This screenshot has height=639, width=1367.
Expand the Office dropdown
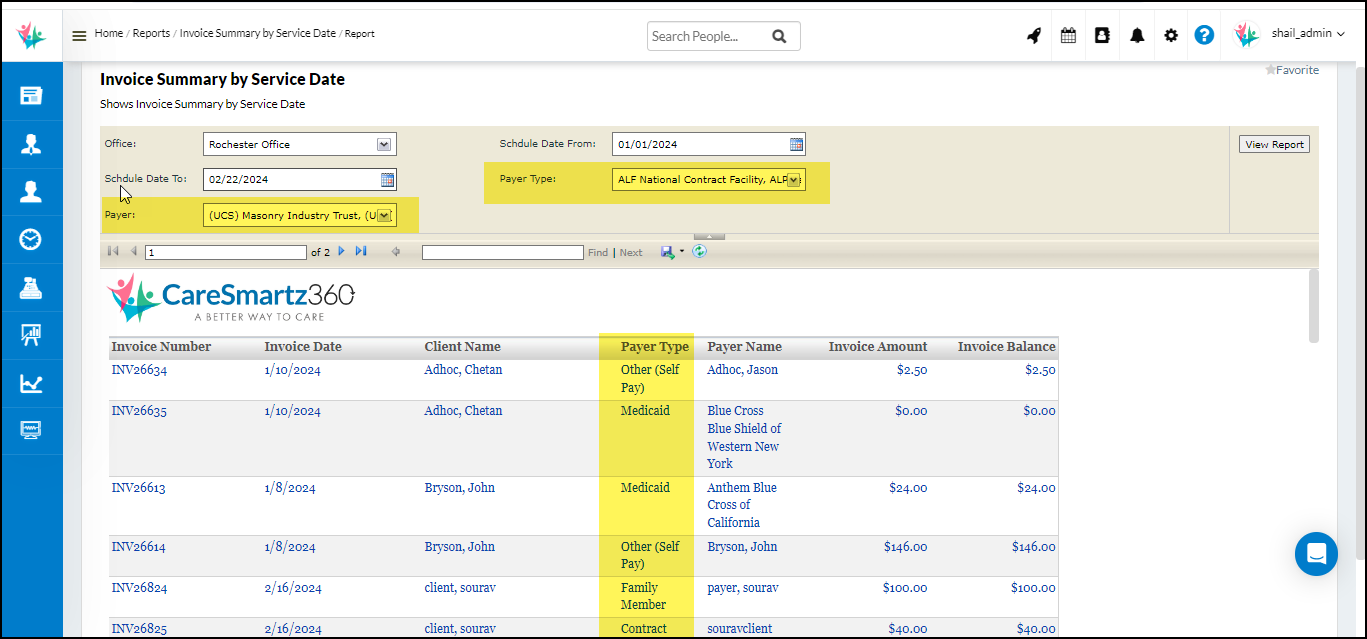click(384, 144)
